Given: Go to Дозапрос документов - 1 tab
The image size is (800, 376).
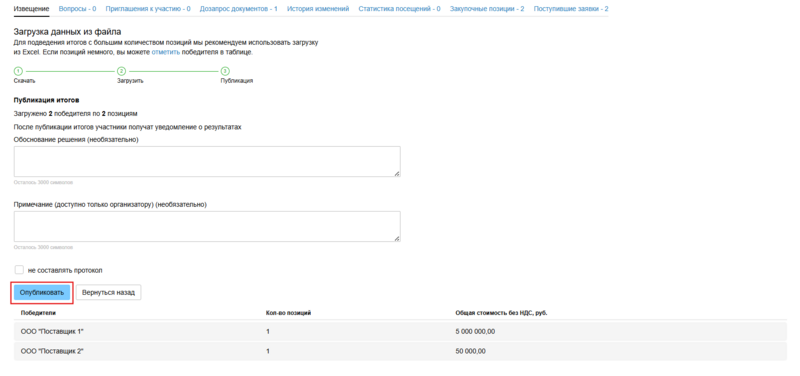Looking at the screenshot, I should 239,9.
